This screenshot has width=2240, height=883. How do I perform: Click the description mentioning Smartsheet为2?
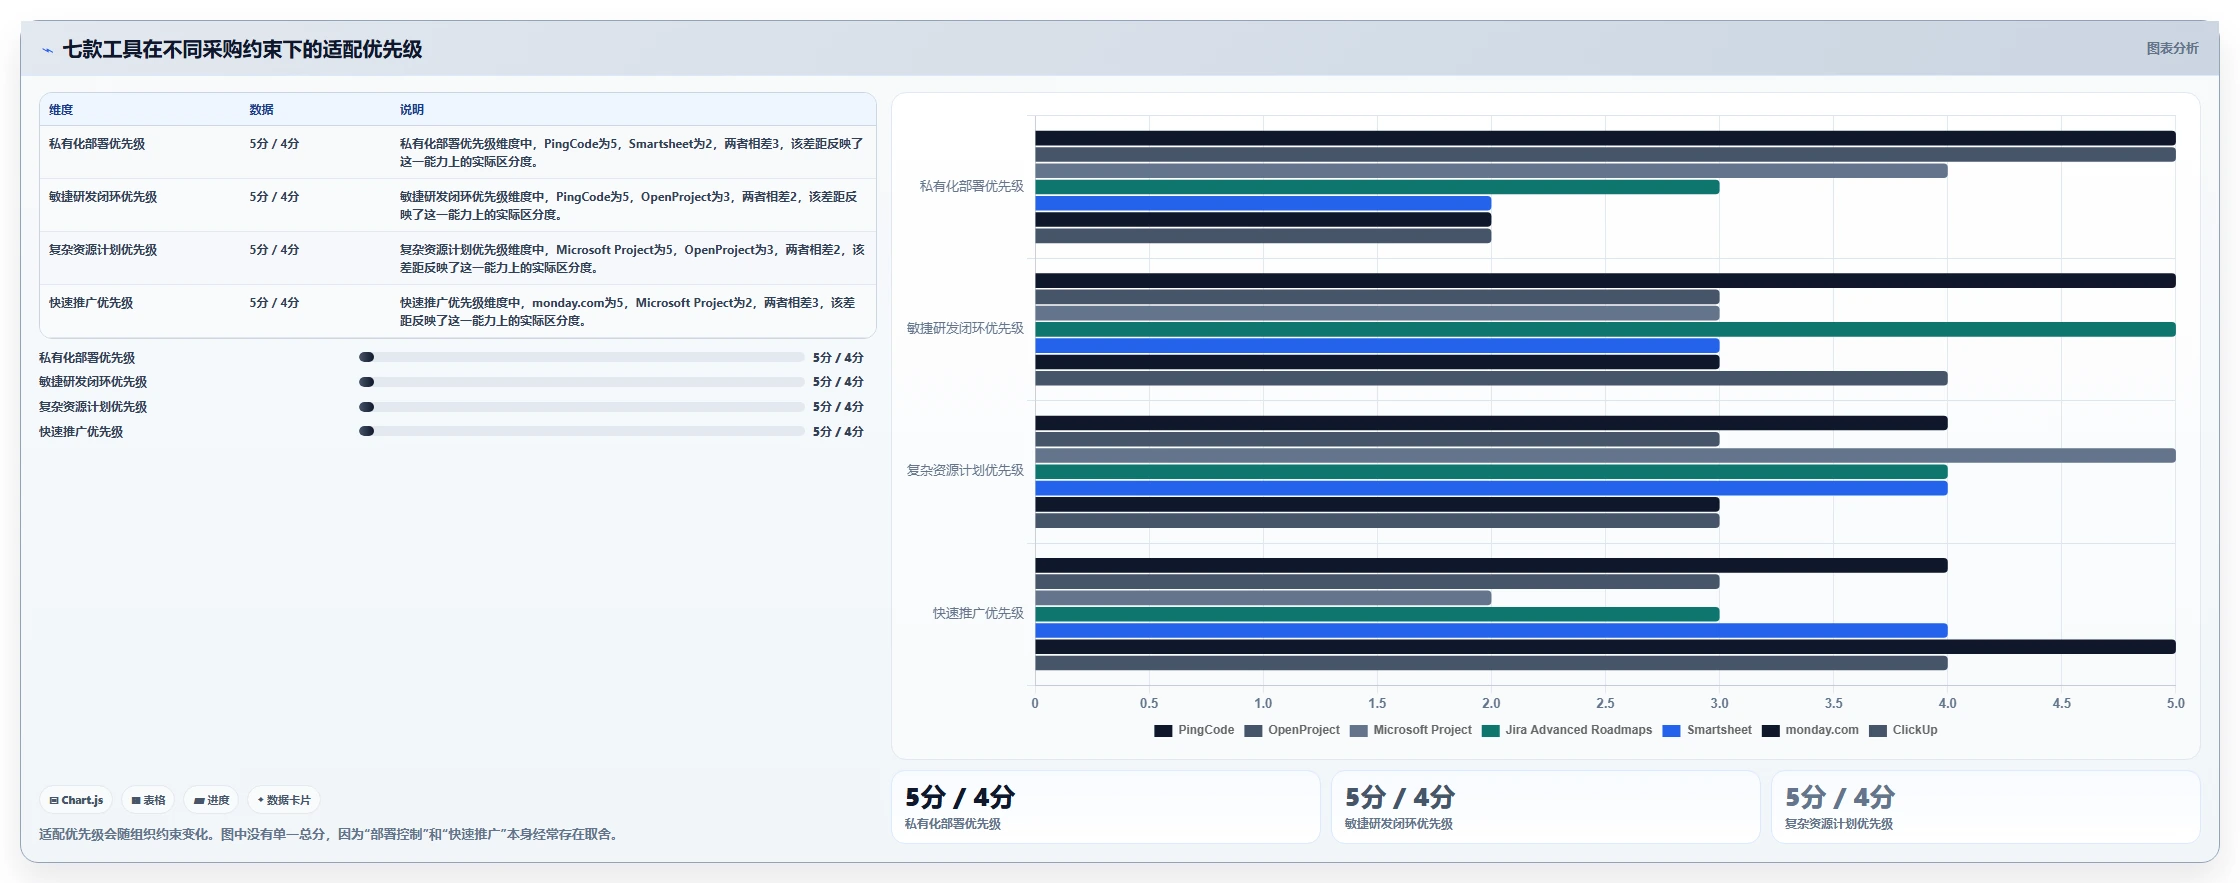click(632, 153)
